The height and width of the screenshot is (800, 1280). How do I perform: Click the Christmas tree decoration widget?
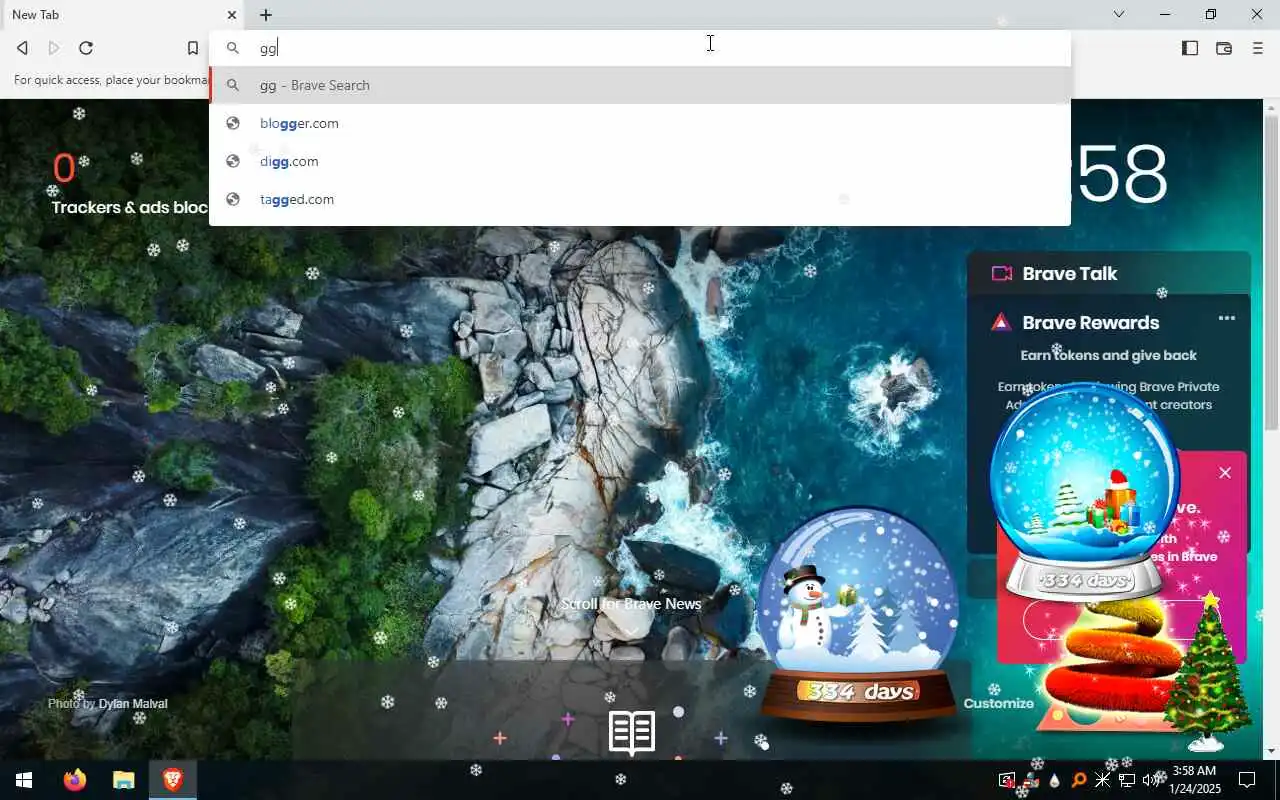click(1208, 671)
